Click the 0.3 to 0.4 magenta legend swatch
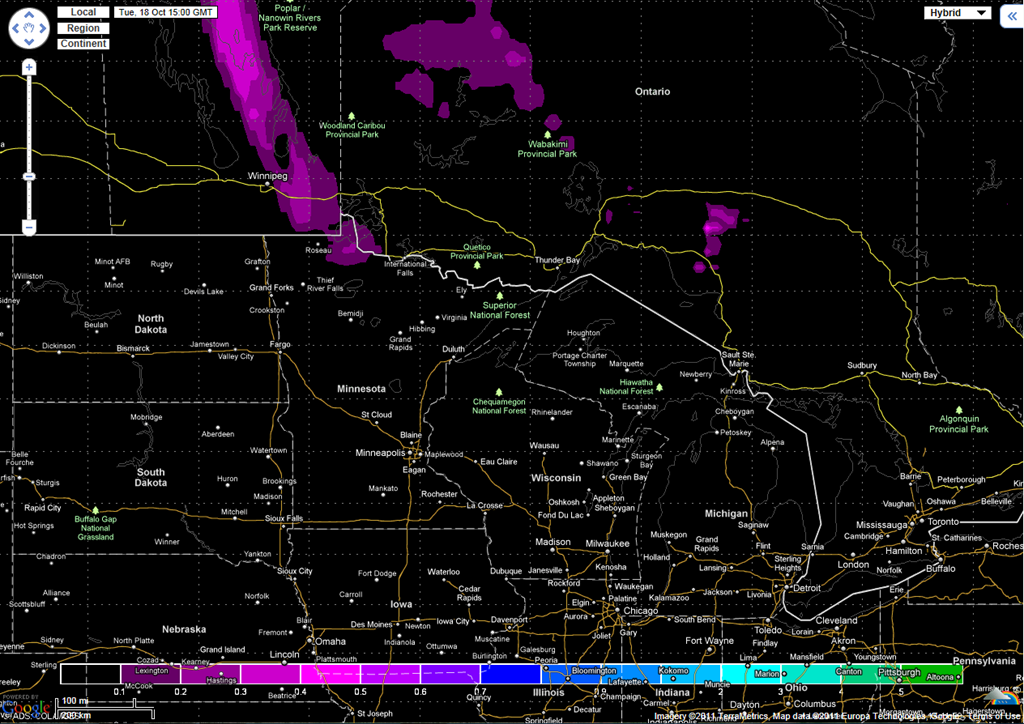This screenshot has width=1024, height=724. coord(270,674)
